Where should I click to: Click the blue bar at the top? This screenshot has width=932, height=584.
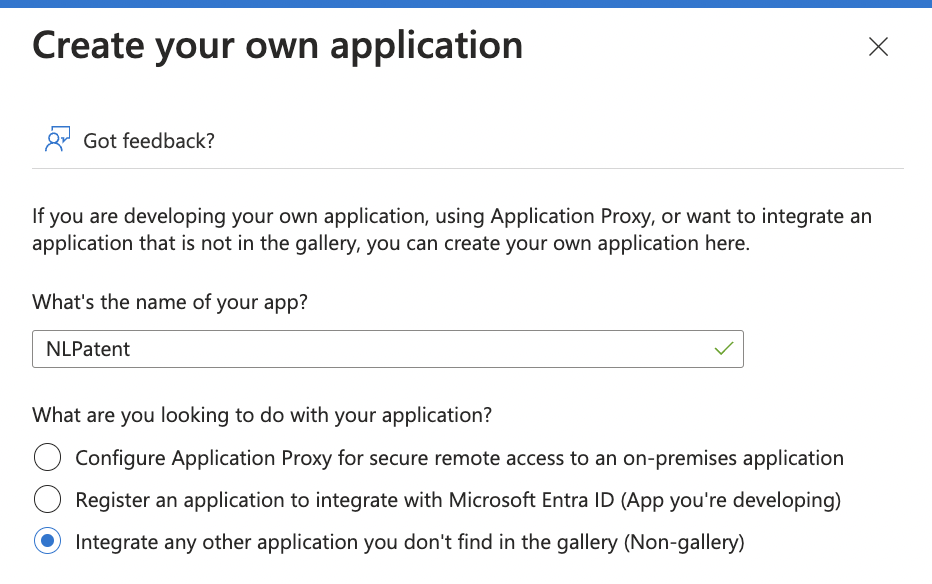point(466,4)
